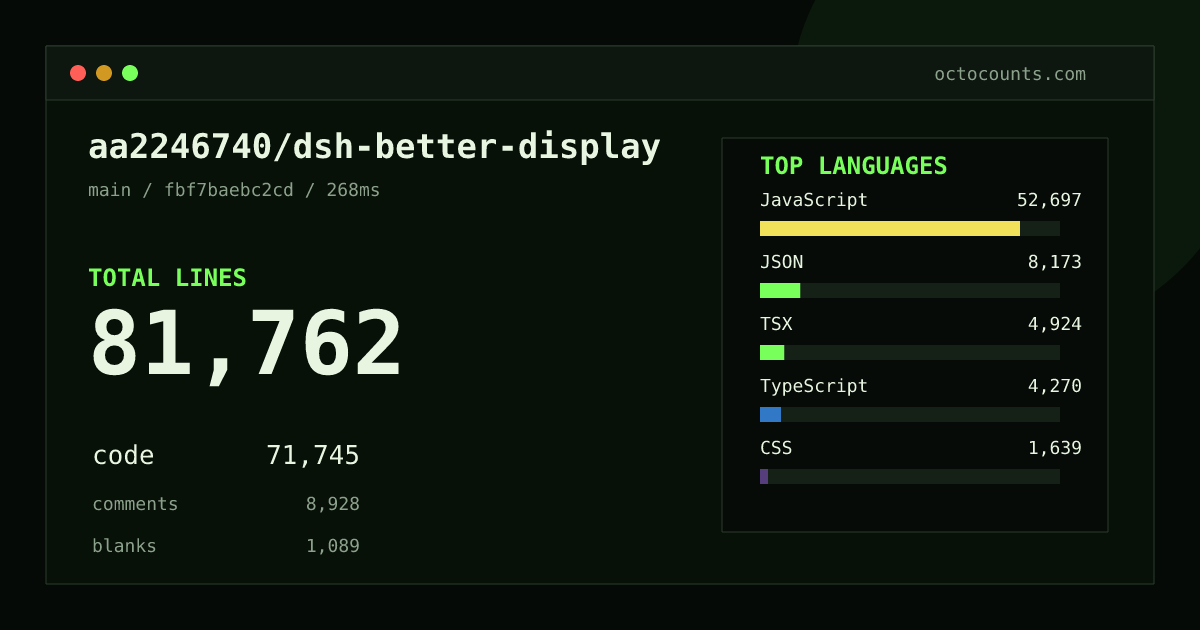Click the blanks count 1,089
This screenshot has width=1200, height=630.
click(x=333, y=546)
